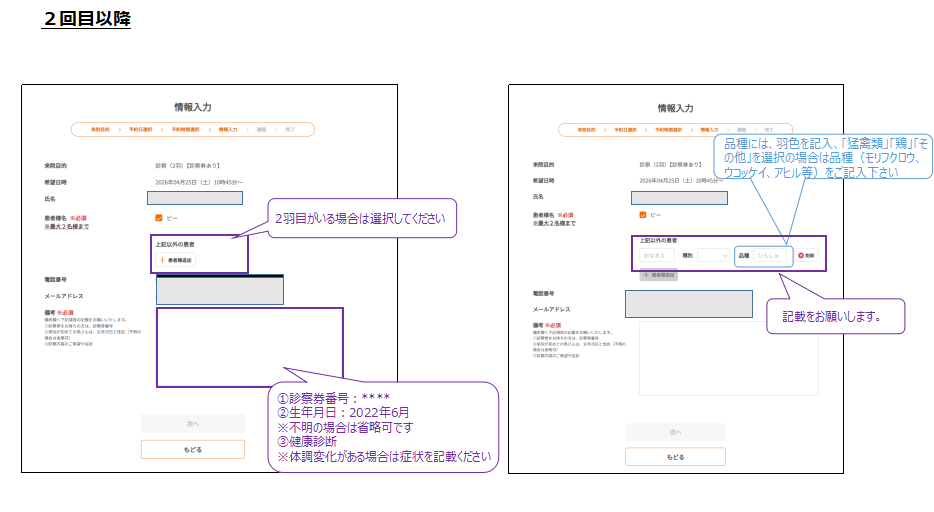This screenshot has width=934, height=512.
Task: Click the greyed 患者様追加 button in right form
Action: (x=659, y=274)
